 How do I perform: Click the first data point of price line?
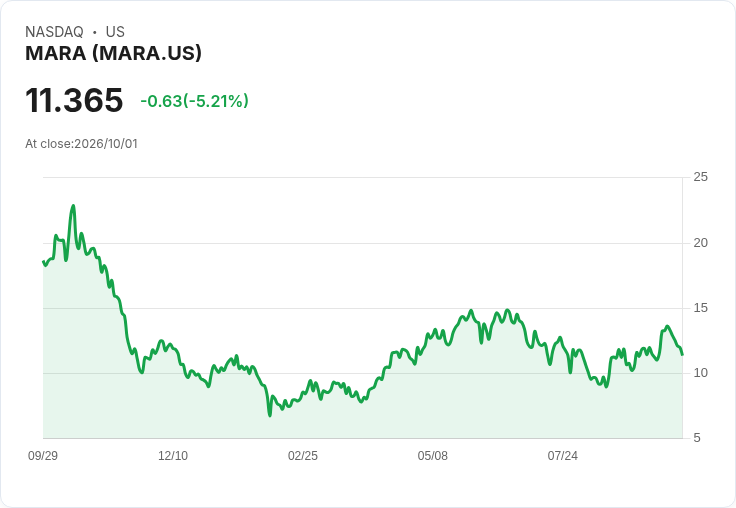(x=43, y=262)
